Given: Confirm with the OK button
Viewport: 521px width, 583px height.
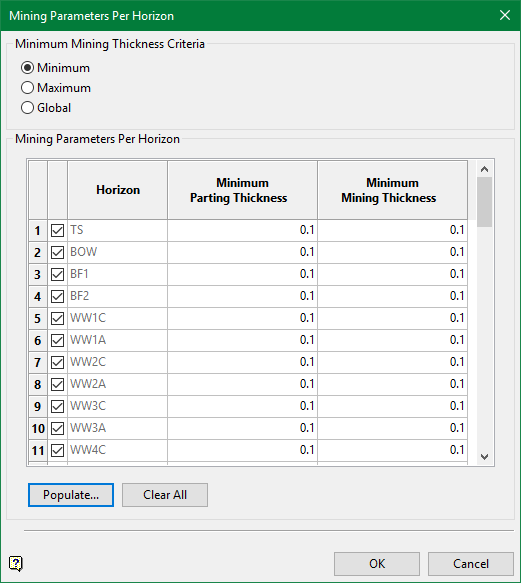Looking at the screenshot, I should click(x=377, y=564).
